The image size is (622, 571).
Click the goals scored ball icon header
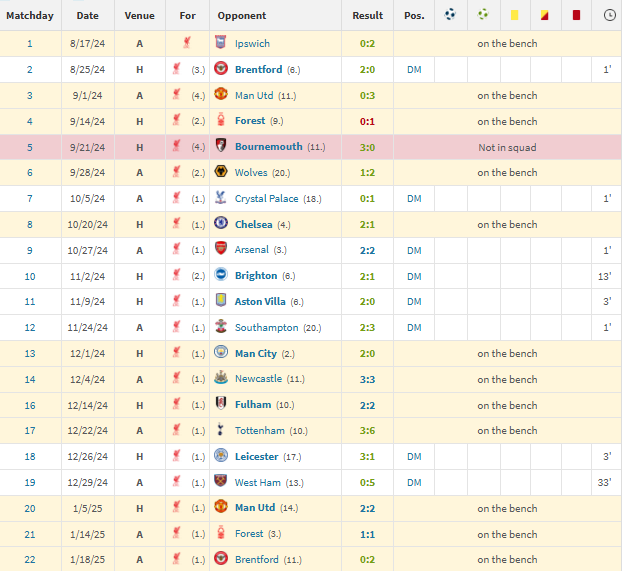pos(450,15)
